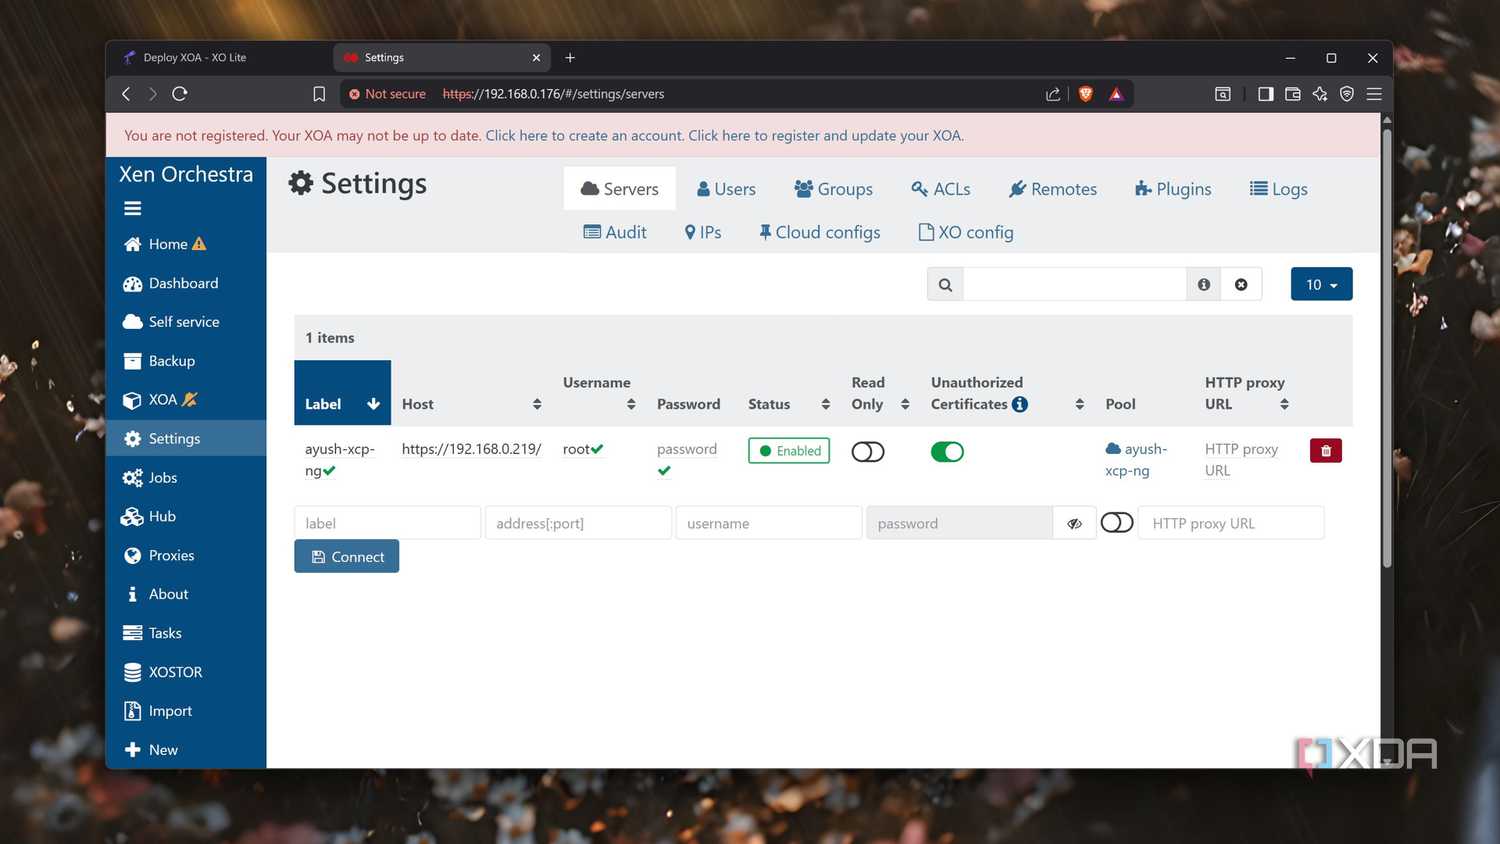This screenshot has width=1500, height=844.
Task: Click here to create an account link
Action: pos(585,136)
